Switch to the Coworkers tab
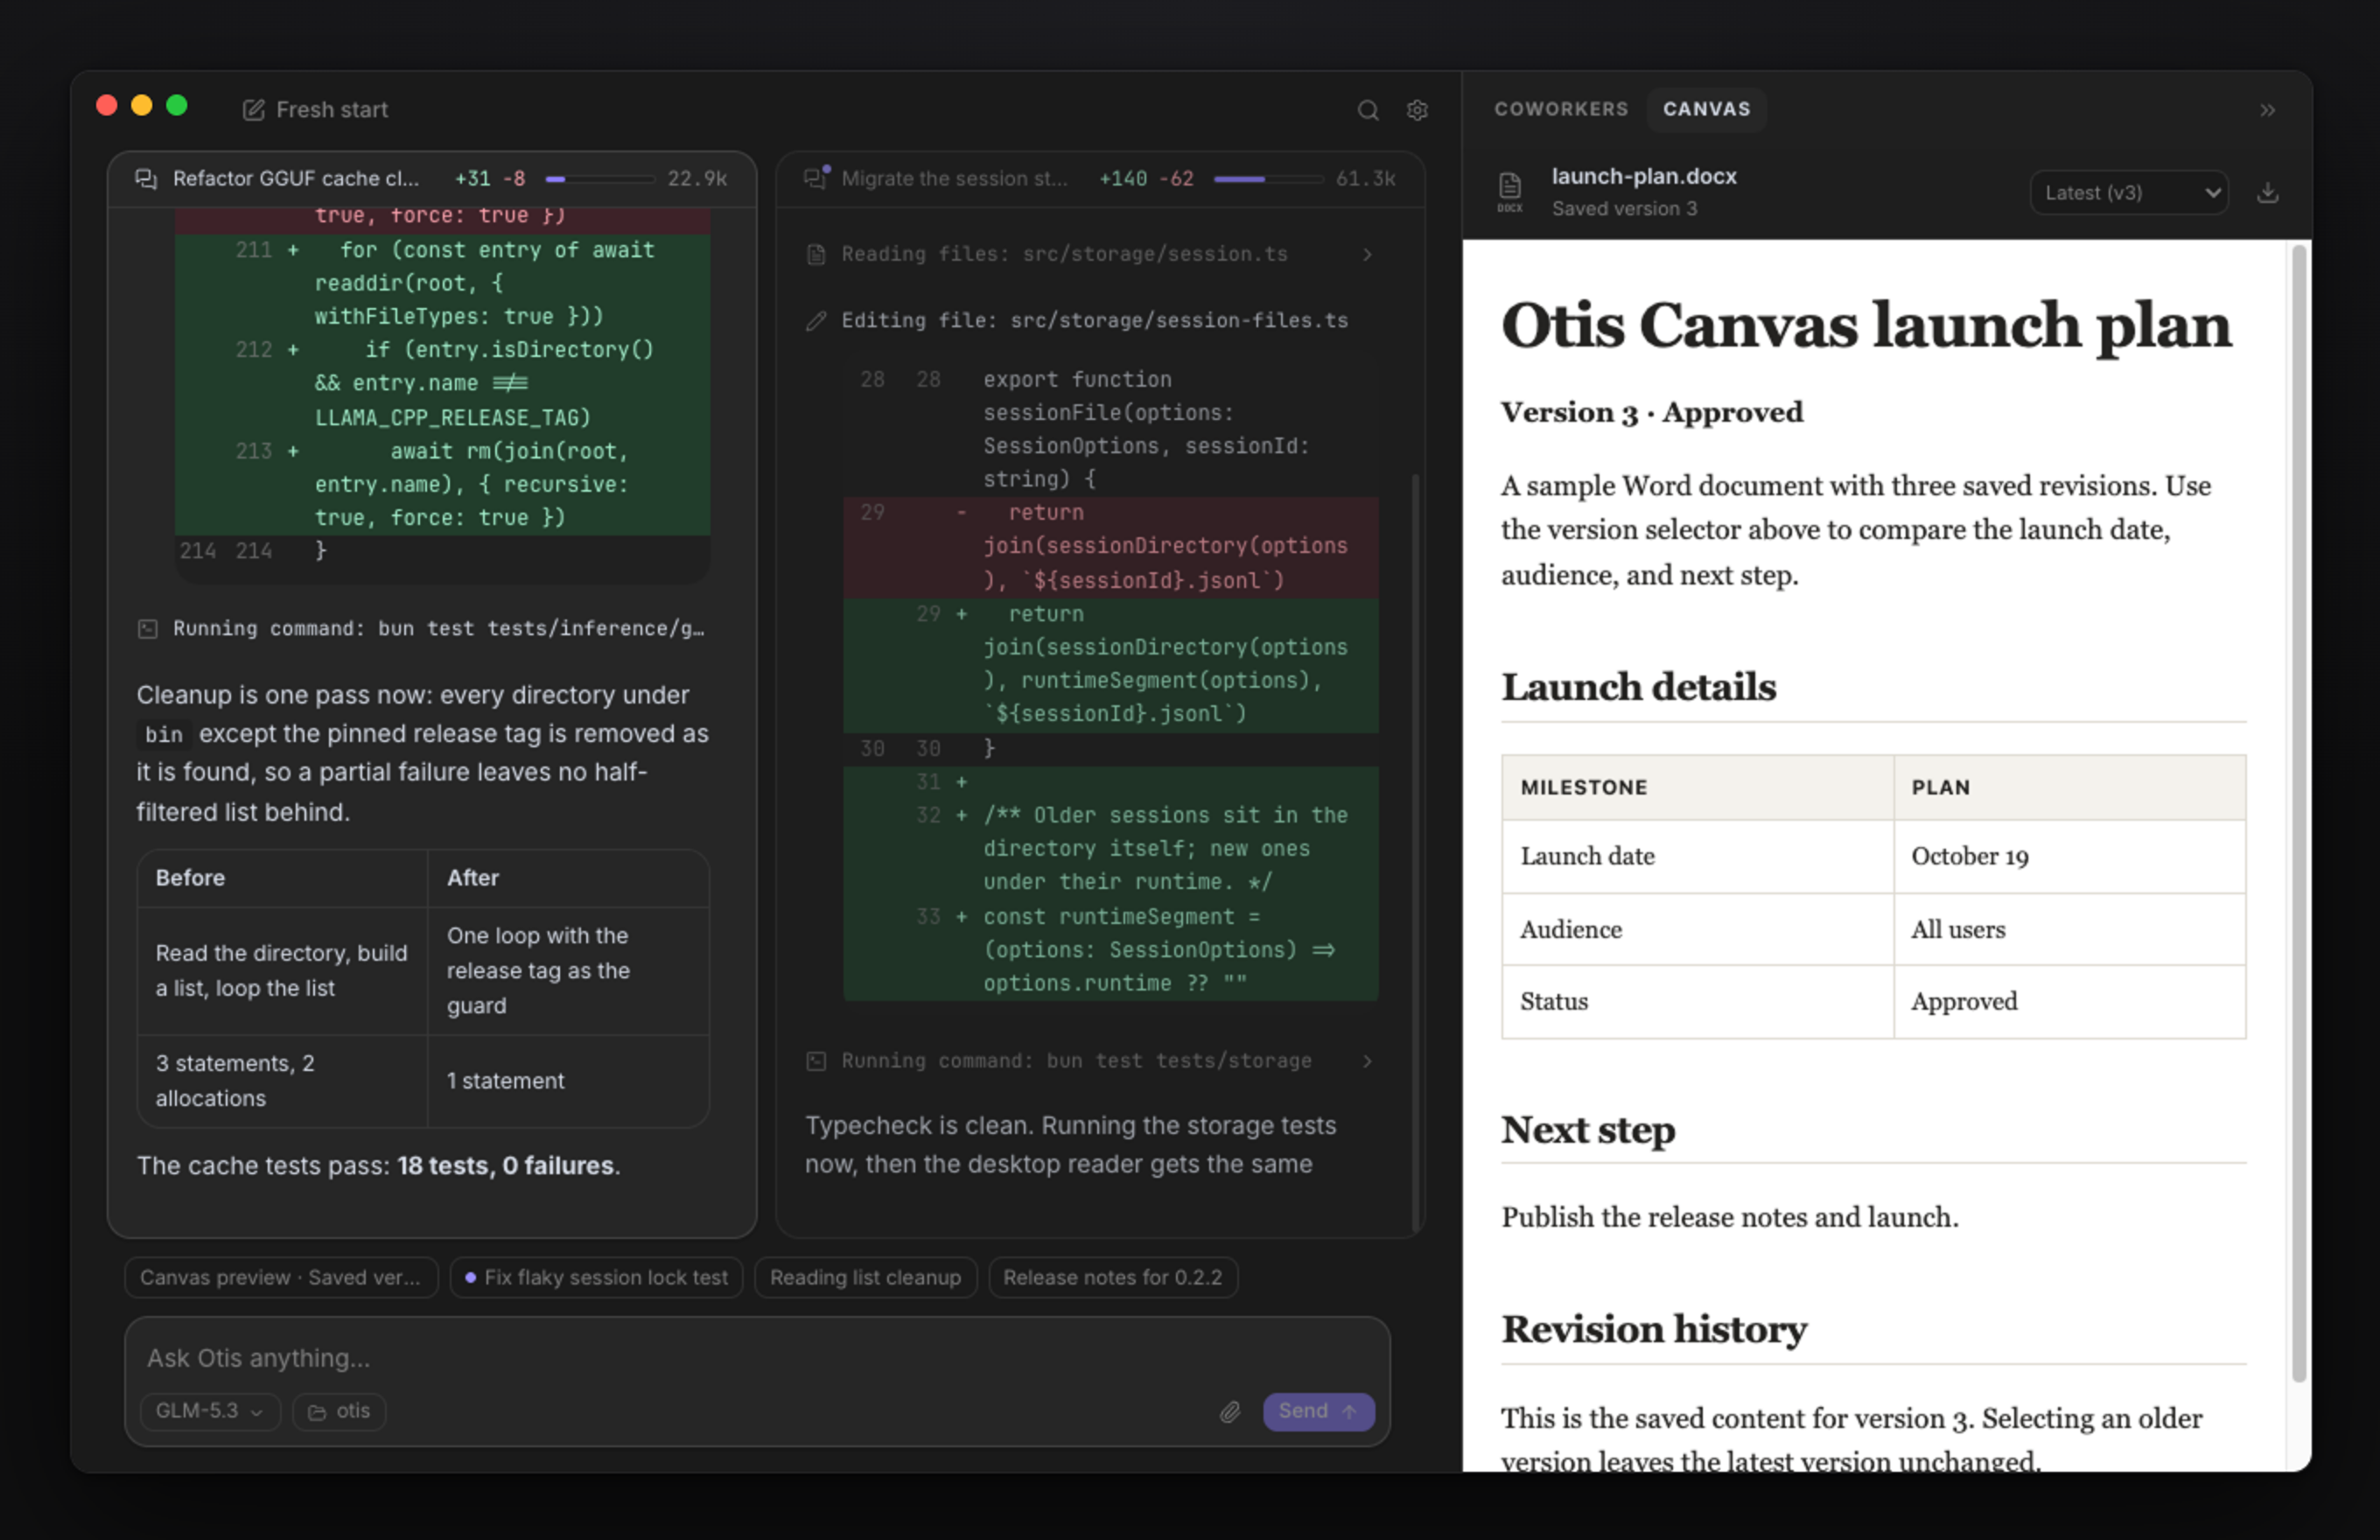The image size is (2380, 1540). (x=1560, y=109)
